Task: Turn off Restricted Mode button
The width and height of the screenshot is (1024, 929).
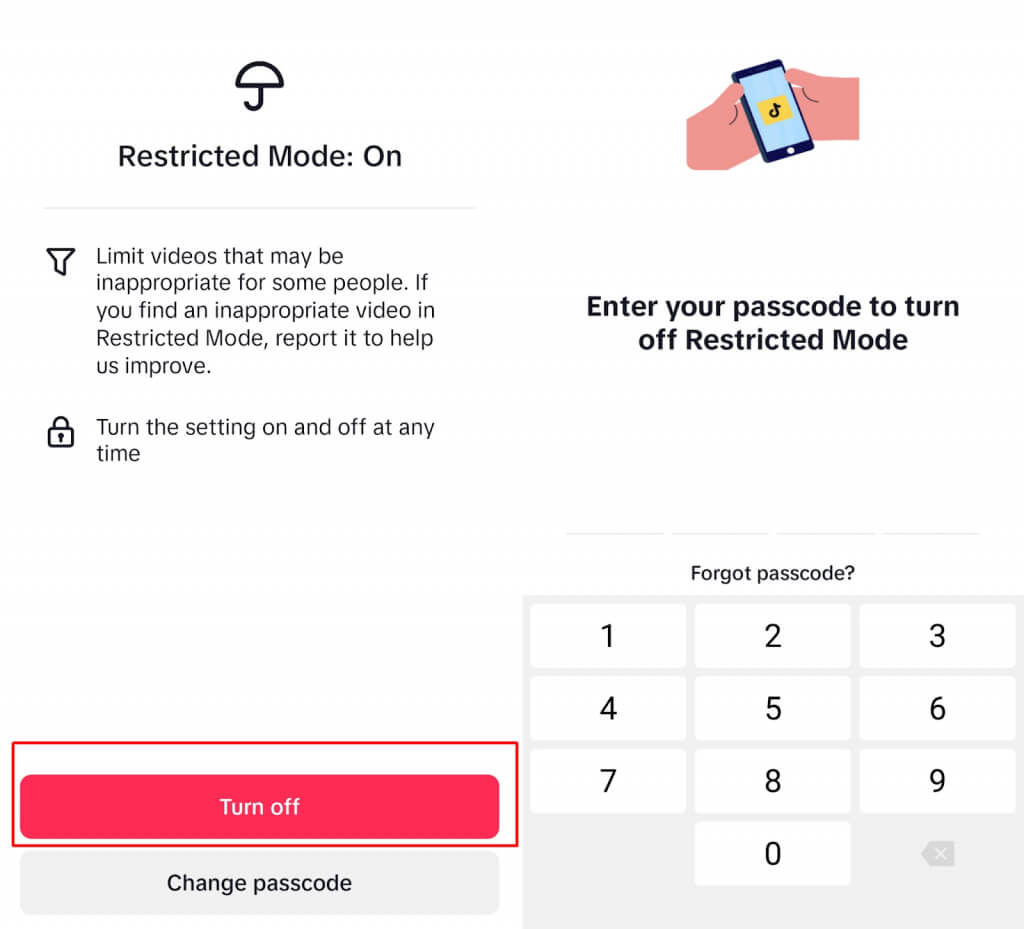Action: point(259,807)
